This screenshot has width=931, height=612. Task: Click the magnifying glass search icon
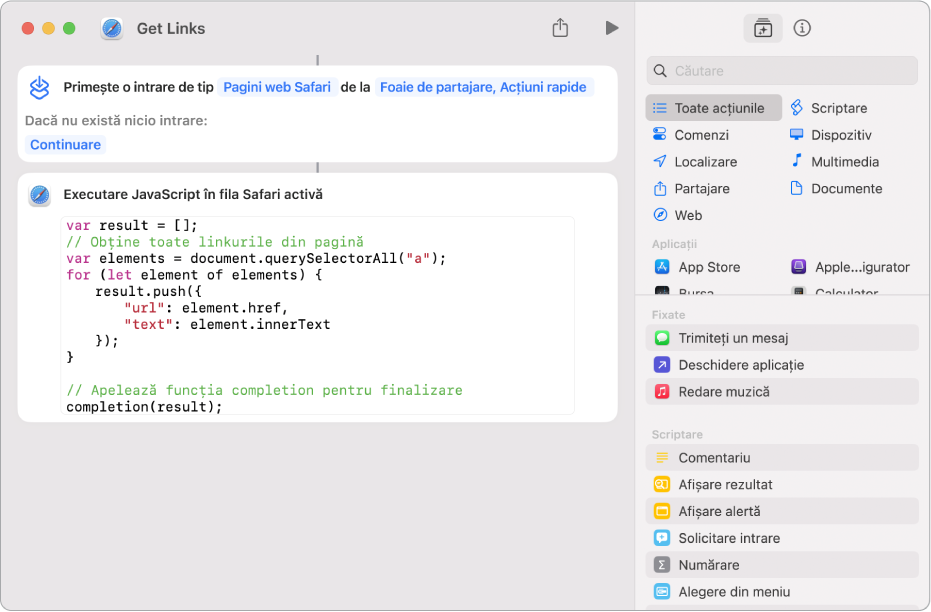660,71
